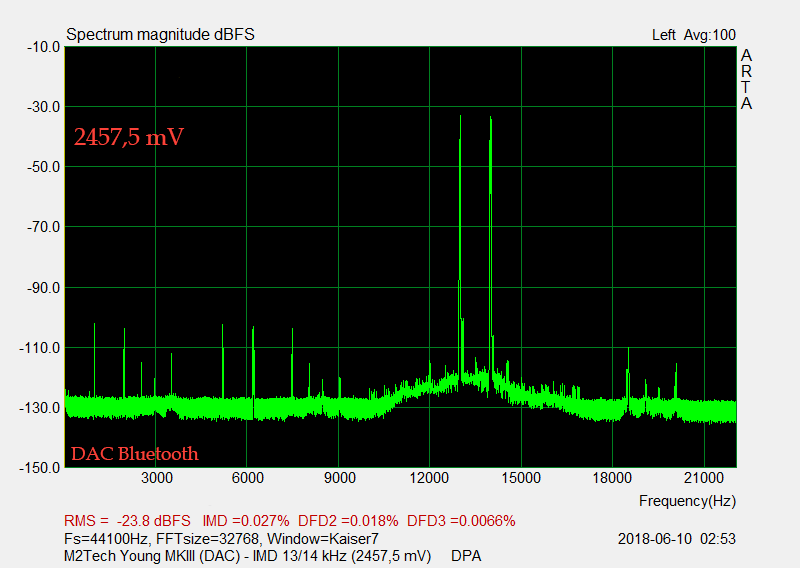Image resolution: width=800 pixels, height=568 pixels.
Task: Click the red 'DAC Bluetooth' annotation
Action: coord(134,454)
